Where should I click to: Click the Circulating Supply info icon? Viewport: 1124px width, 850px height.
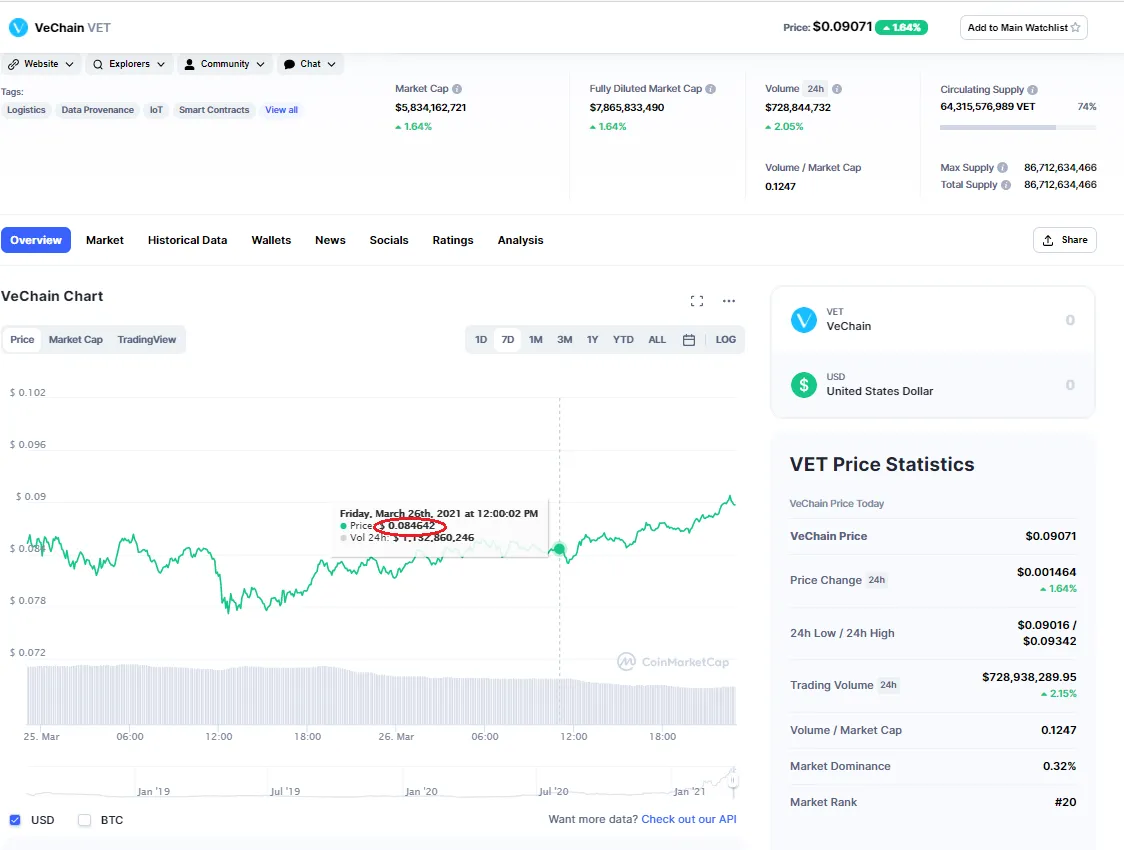coord(1032,90)
